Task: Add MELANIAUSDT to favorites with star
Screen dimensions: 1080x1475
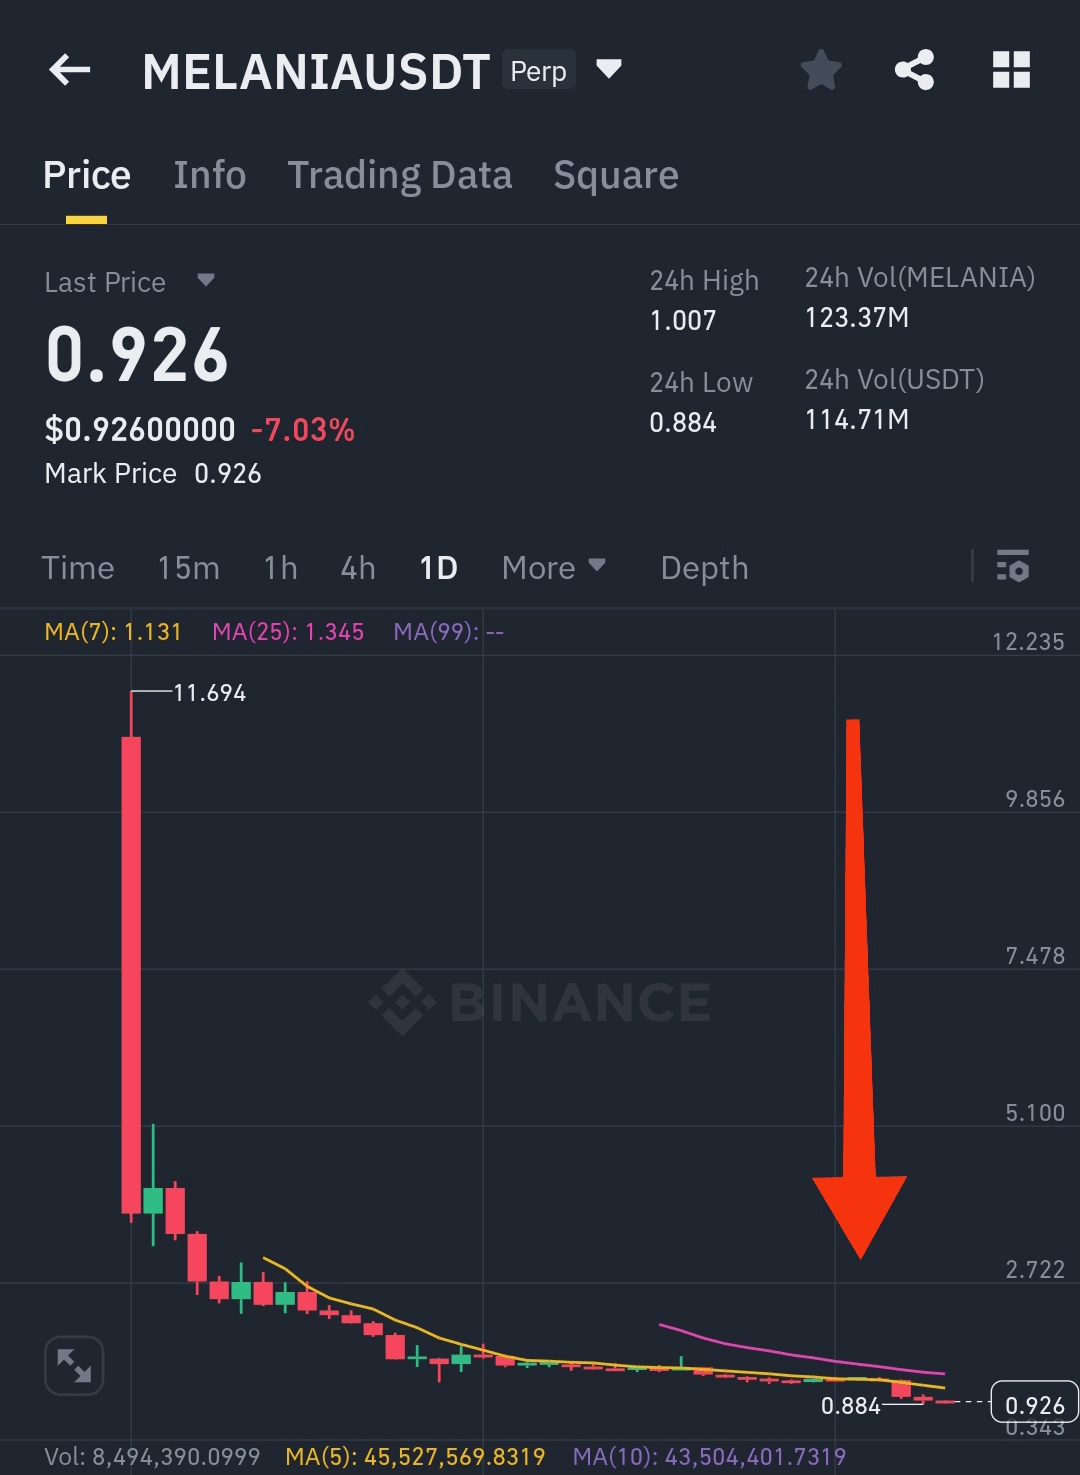Action: pyautogui.click(x=821, y=70)
